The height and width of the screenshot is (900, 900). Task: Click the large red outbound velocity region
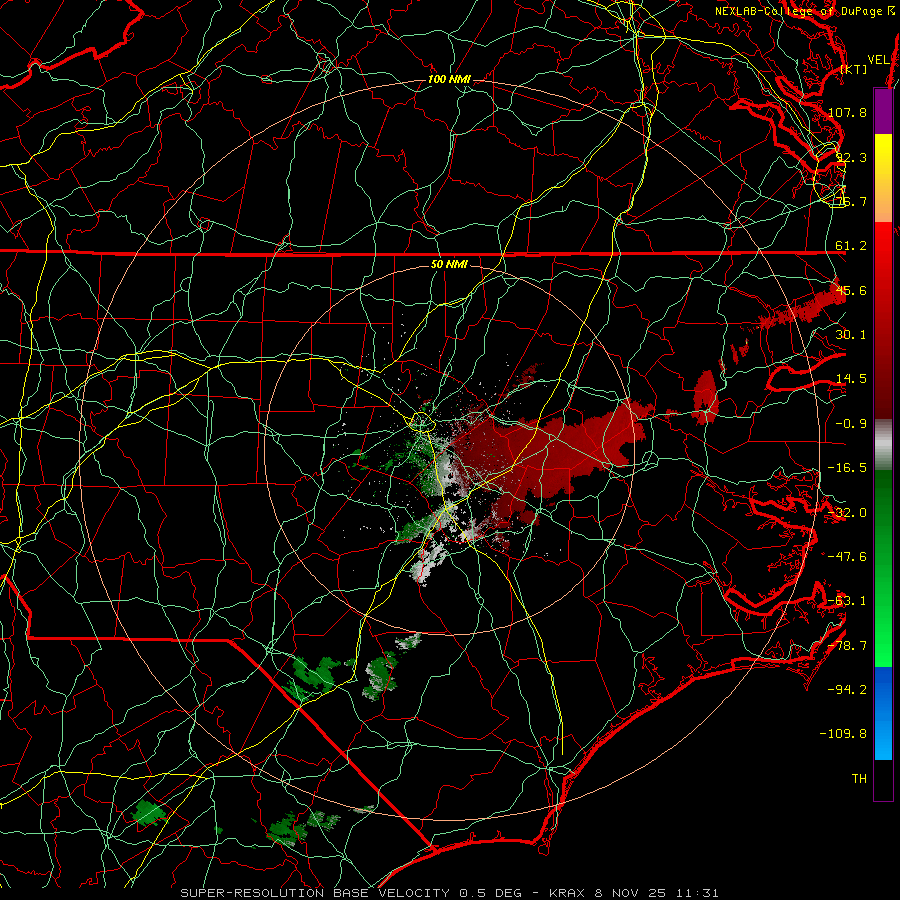(x=545, y=453)
